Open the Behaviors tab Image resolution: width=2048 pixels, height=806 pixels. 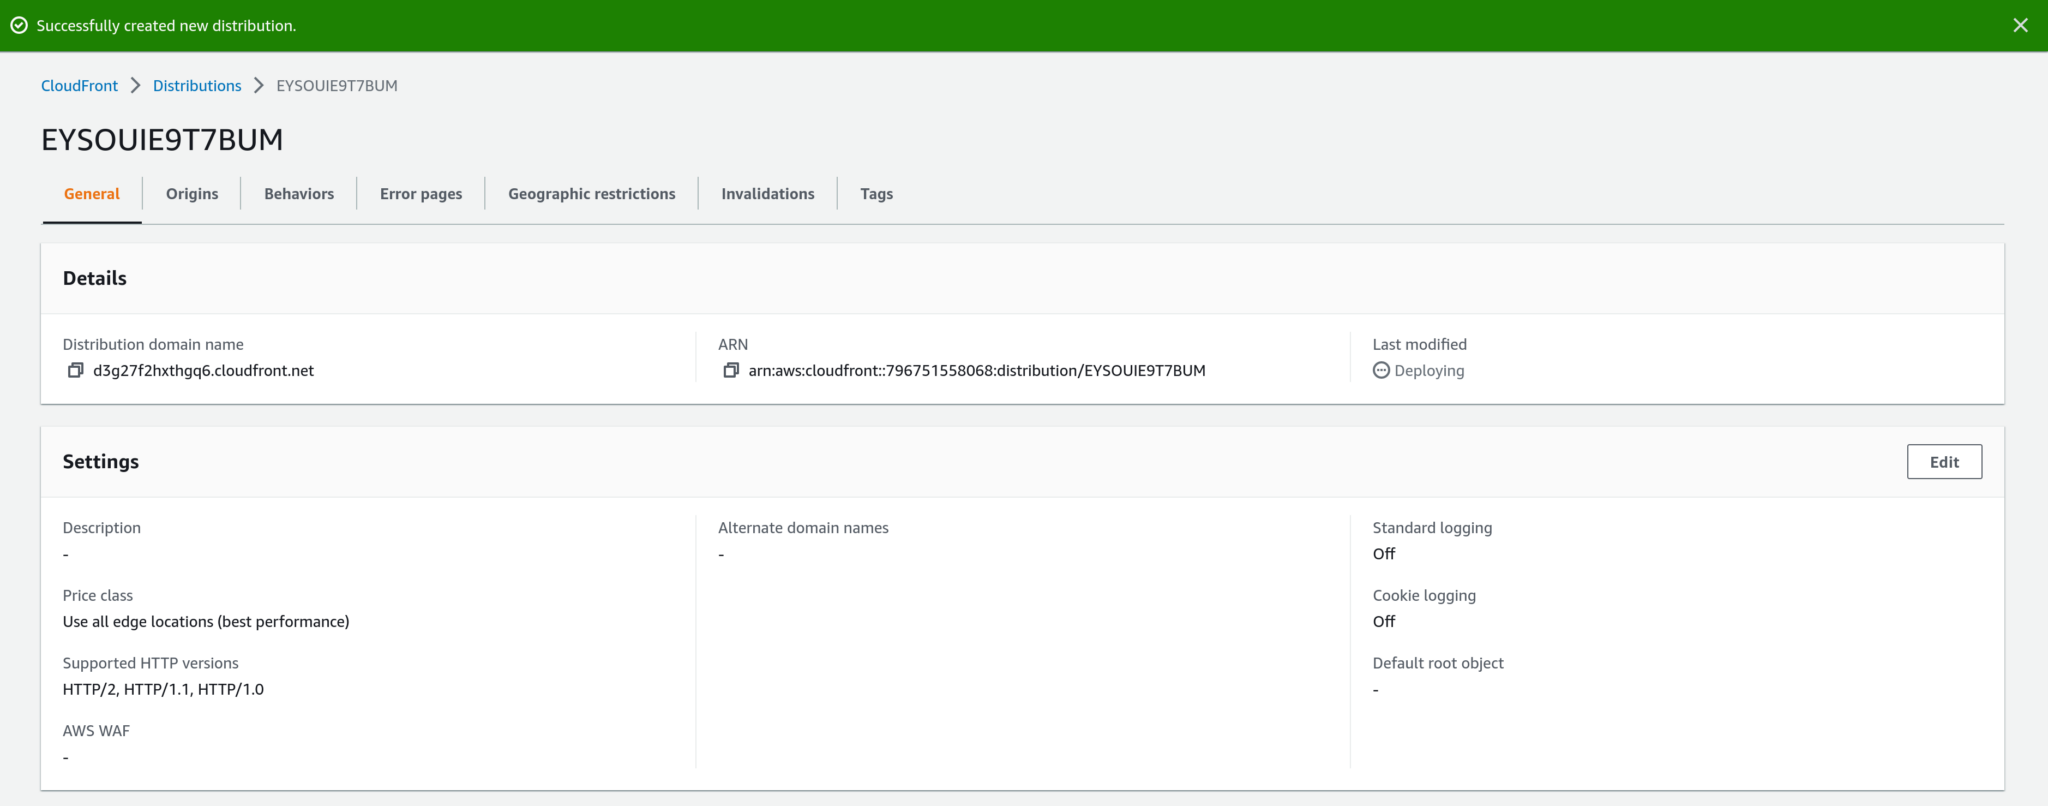(299, 194)
